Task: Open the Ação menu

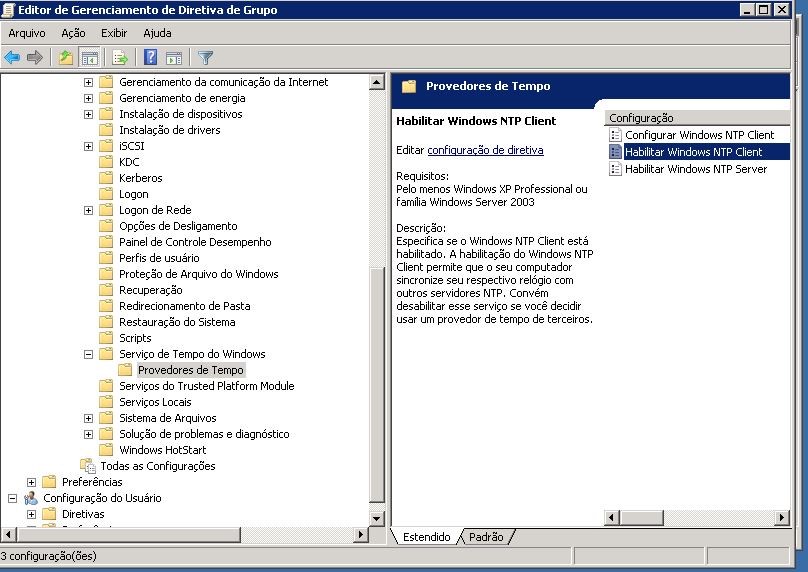Action: 73,33
